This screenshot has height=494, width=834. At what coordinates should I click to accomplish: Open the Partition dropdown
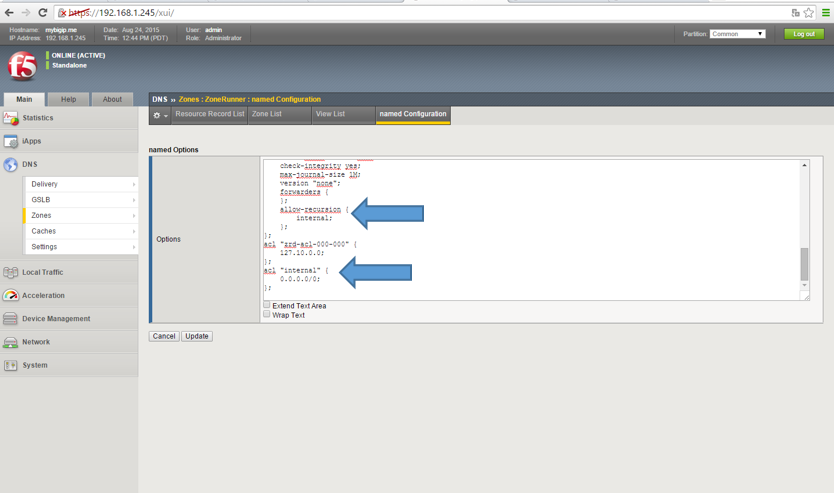(738, 34)
